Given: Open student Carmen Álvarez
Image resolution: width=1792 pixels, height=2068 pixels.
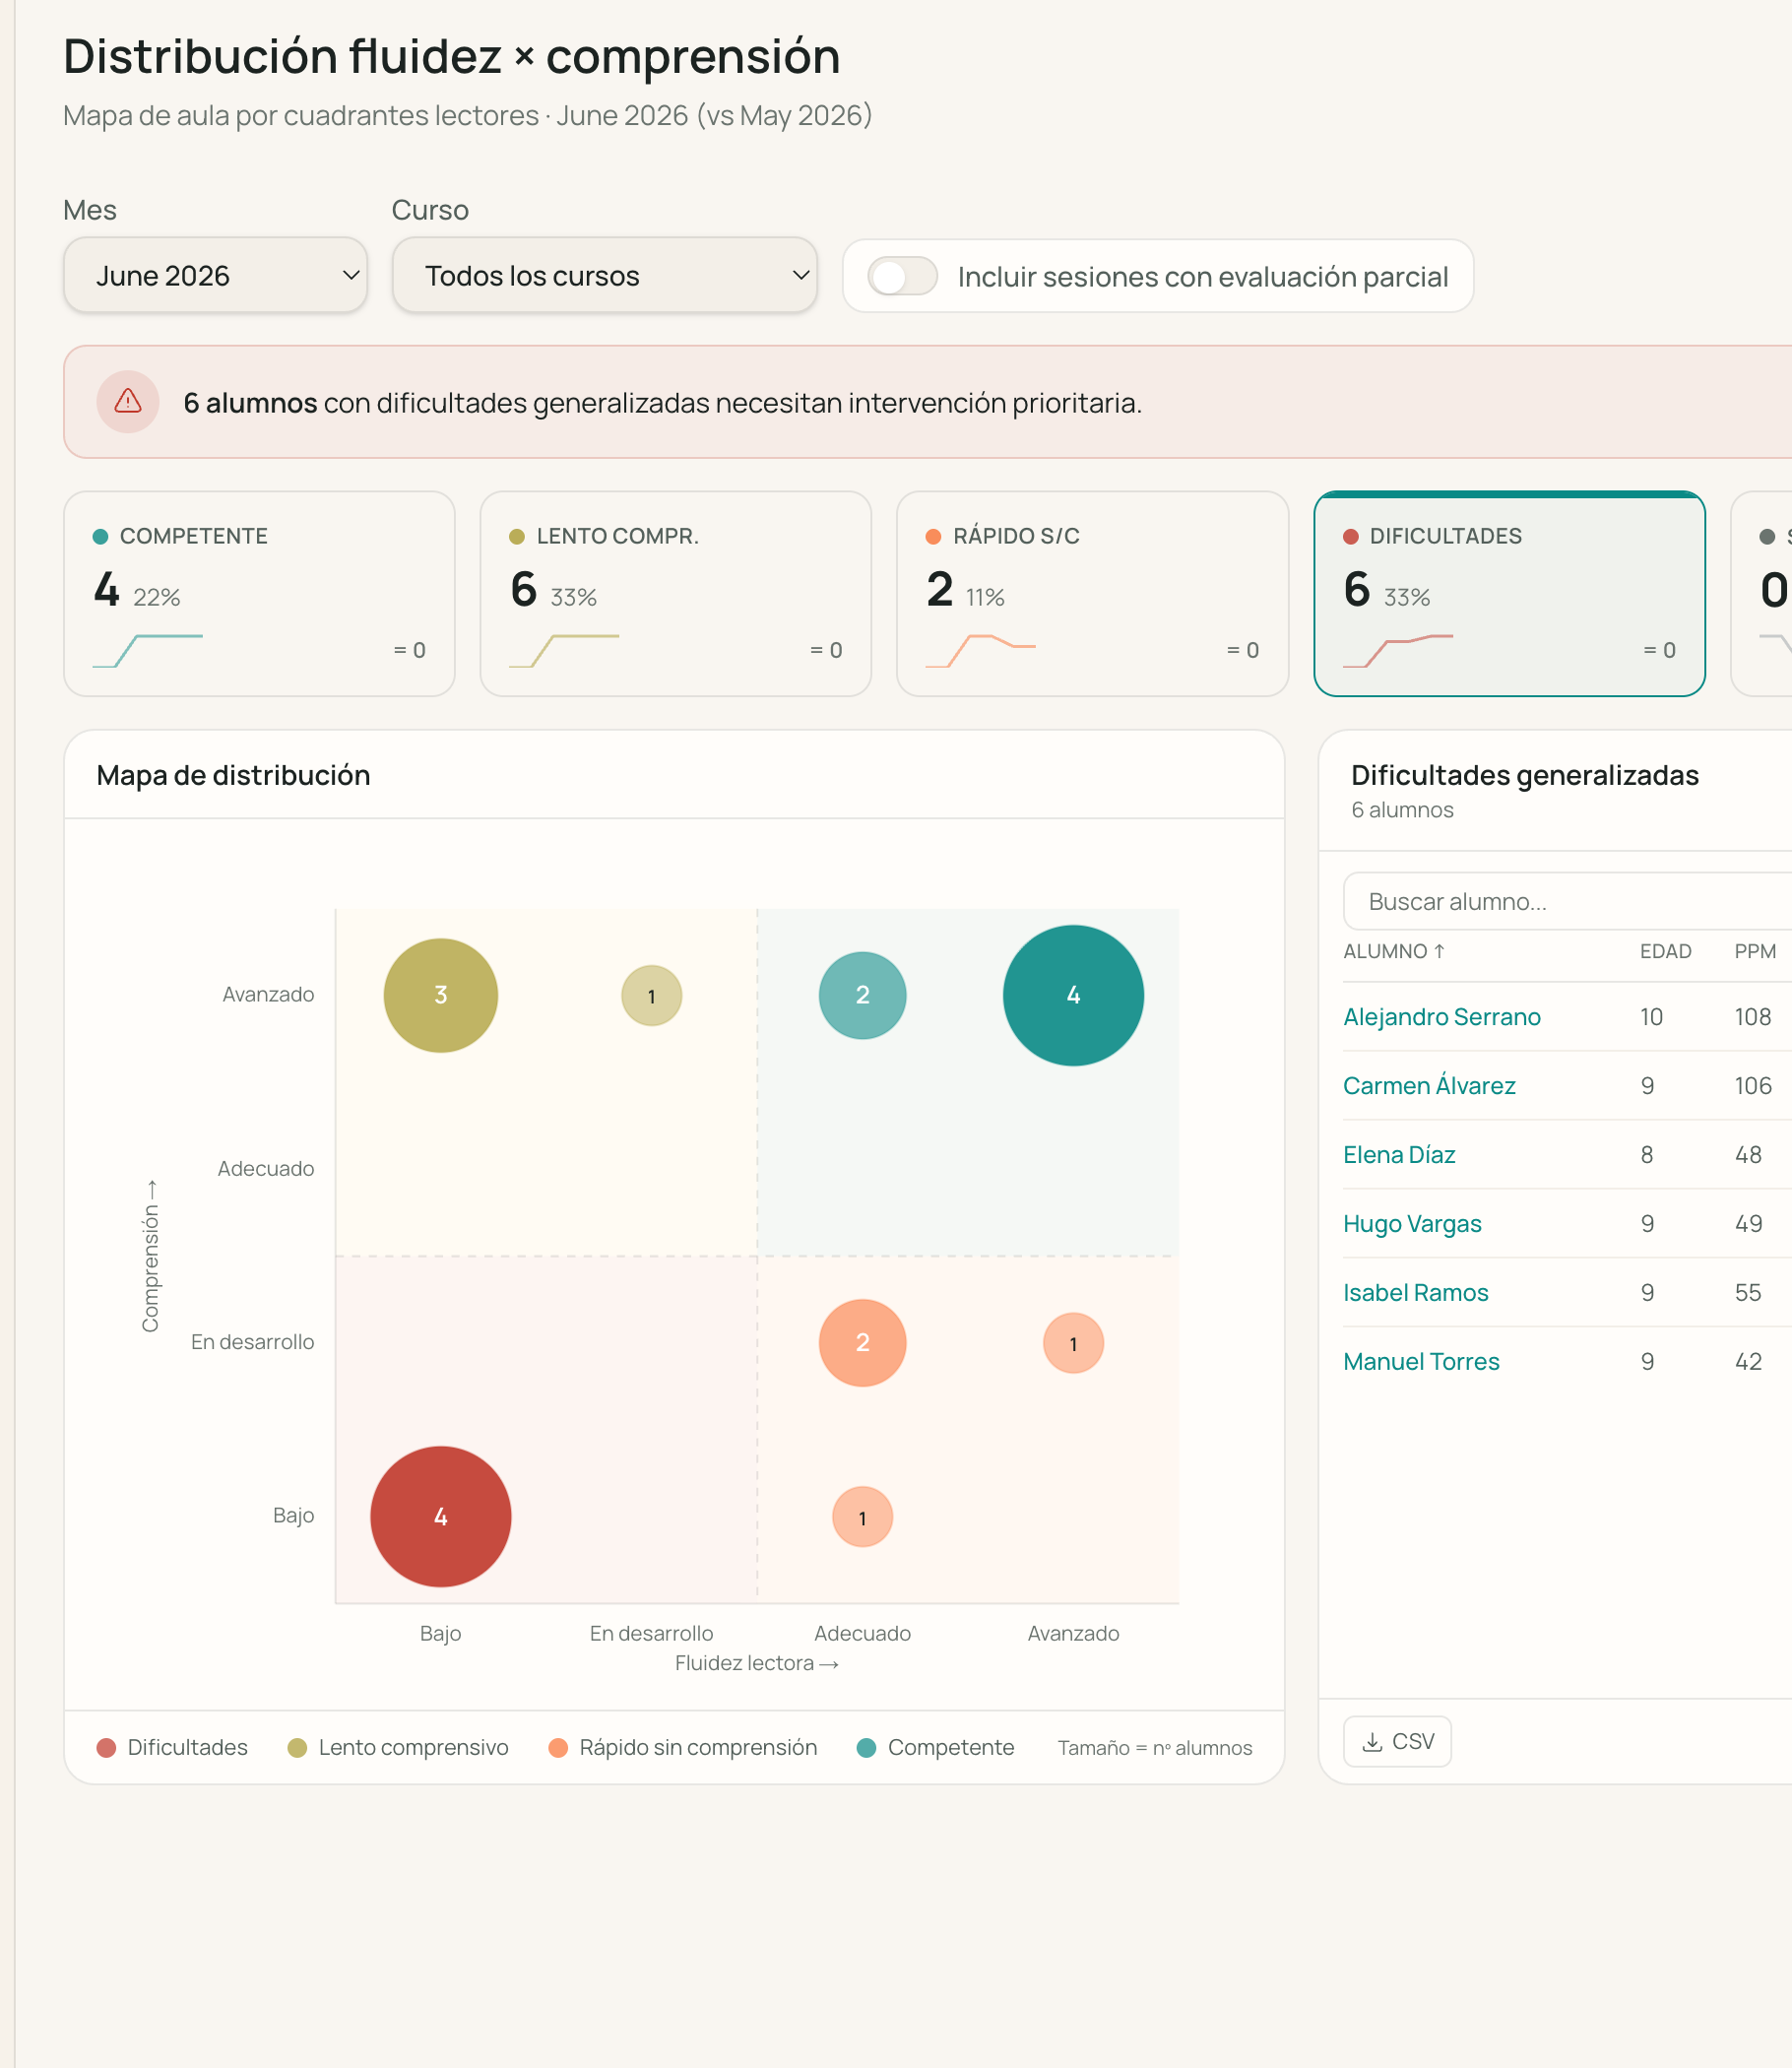Looking at the screenshot, I should 1429,1085.
